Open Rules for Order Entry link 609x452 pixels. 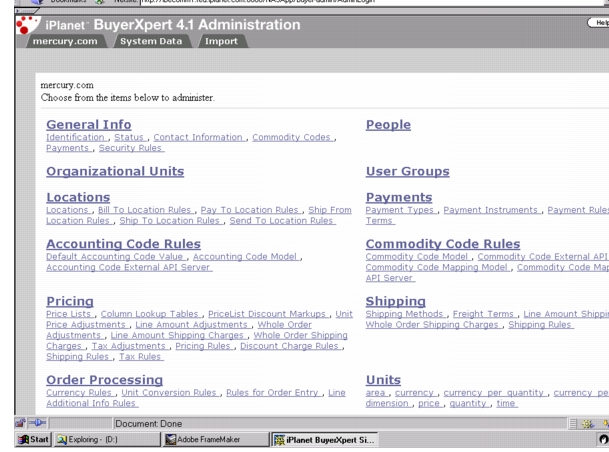coord(272,393)
